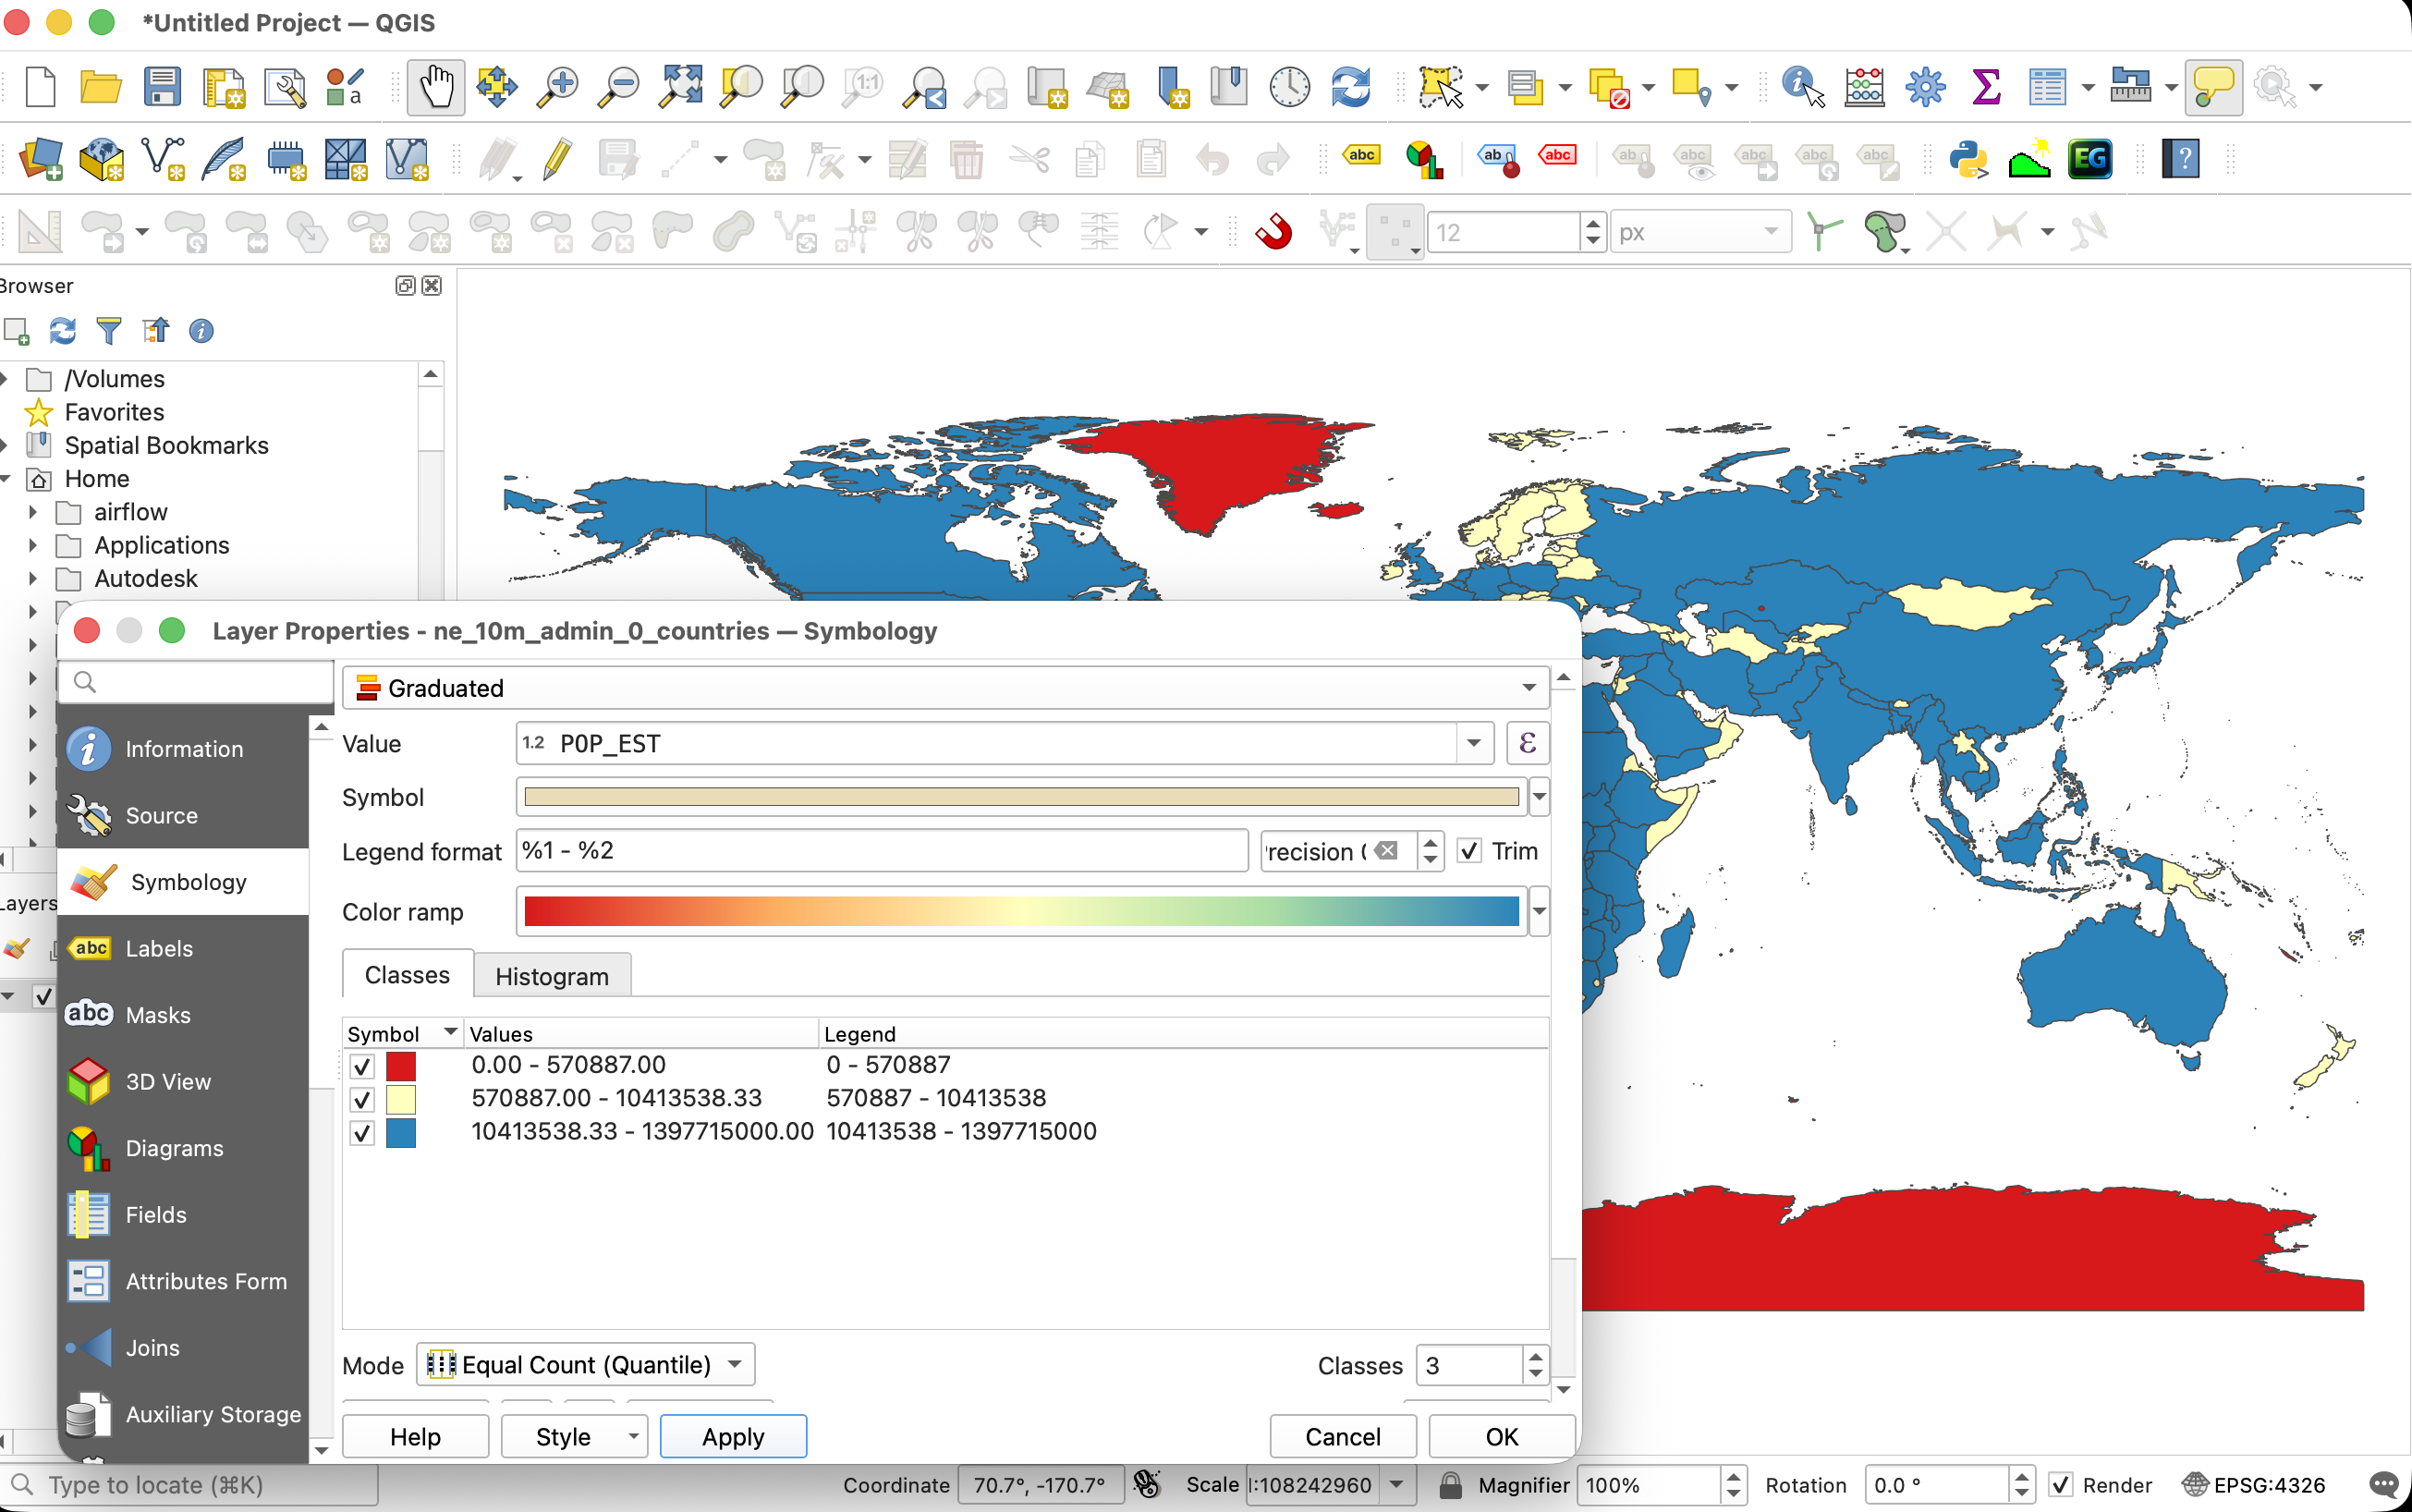Screen dimensions: 2412x1512
Task: Toggle the Map Tips speech bubble icon
Action: coord(2213,87)
